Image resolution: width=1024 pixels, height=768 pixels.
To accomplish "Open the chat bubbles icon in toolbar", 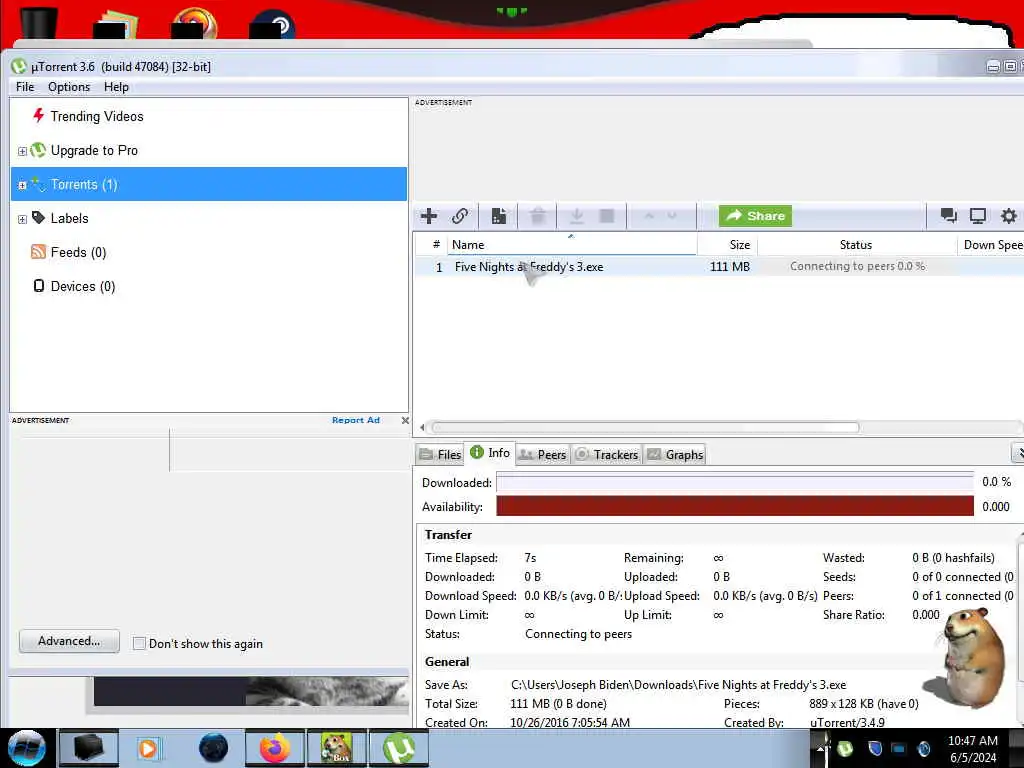I will (x=948, y=216).
